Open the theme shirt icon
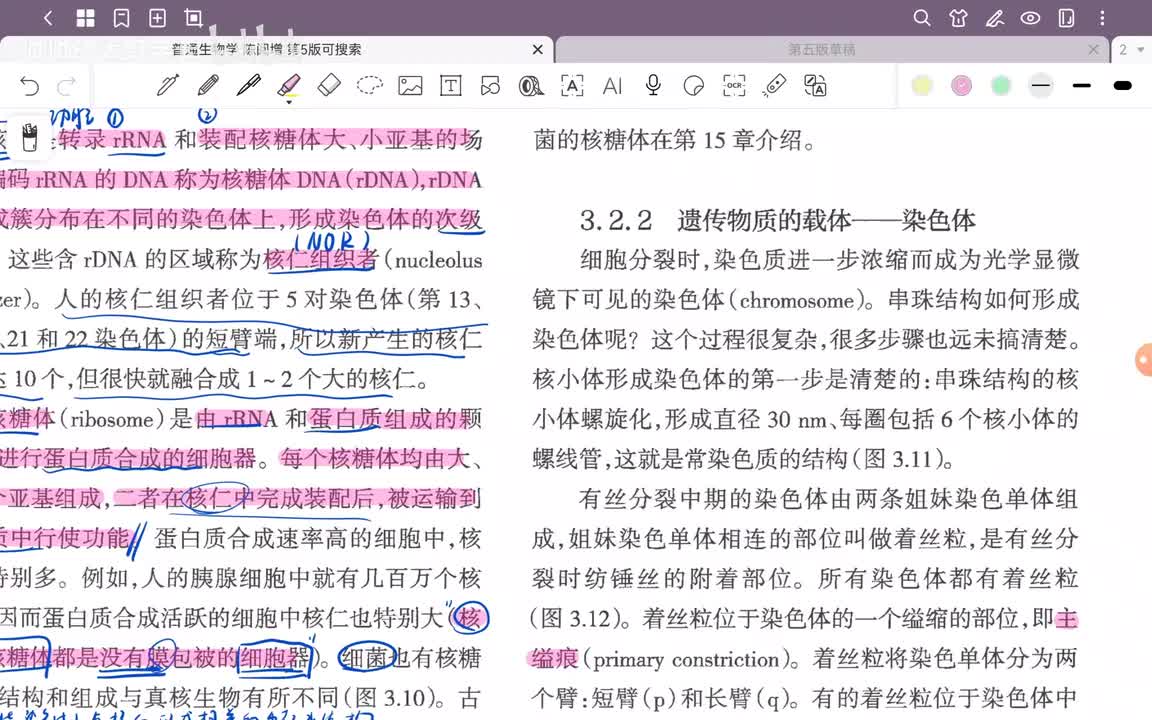 tap(958, 18)
